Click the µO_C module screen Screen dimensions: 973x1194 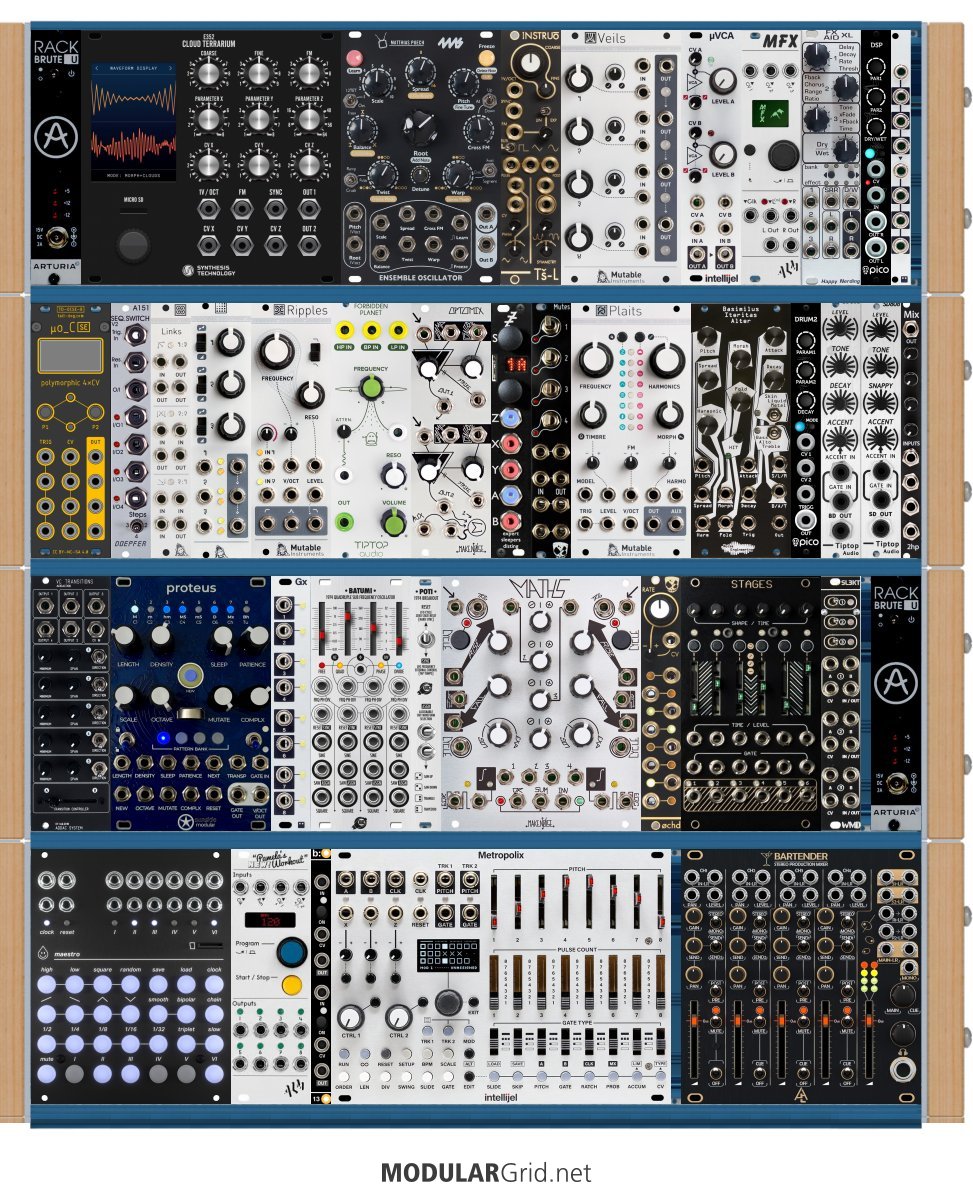(70, 356)
